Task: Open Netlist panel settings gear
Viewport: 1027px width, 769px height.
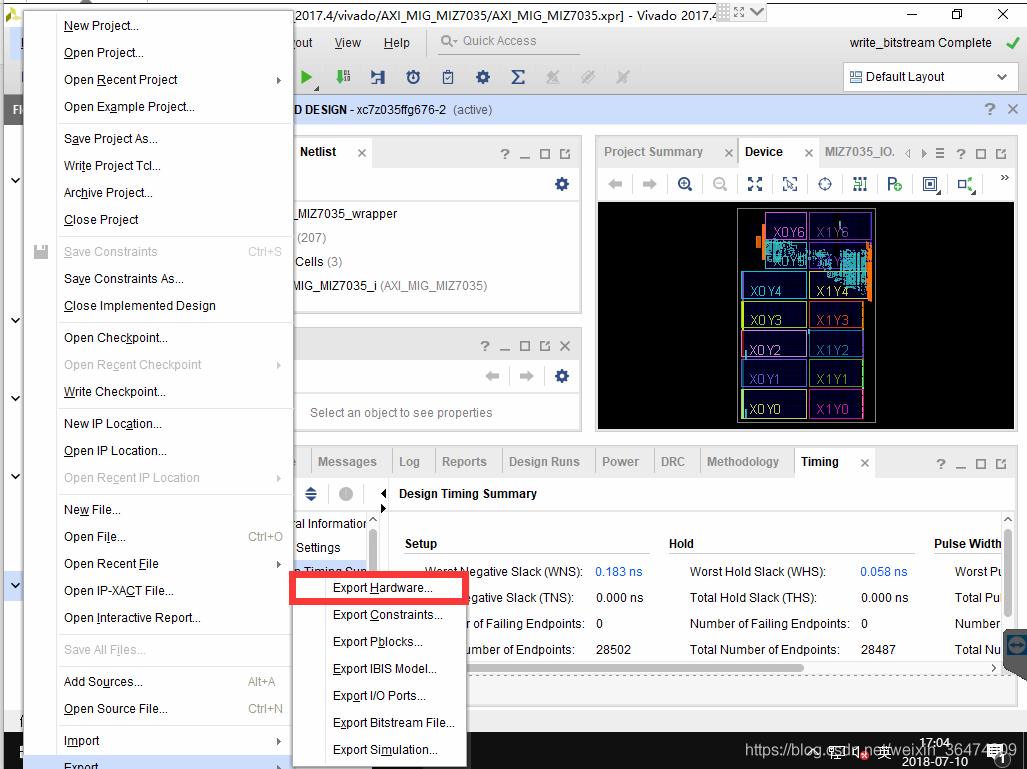Action: (562, 184)
